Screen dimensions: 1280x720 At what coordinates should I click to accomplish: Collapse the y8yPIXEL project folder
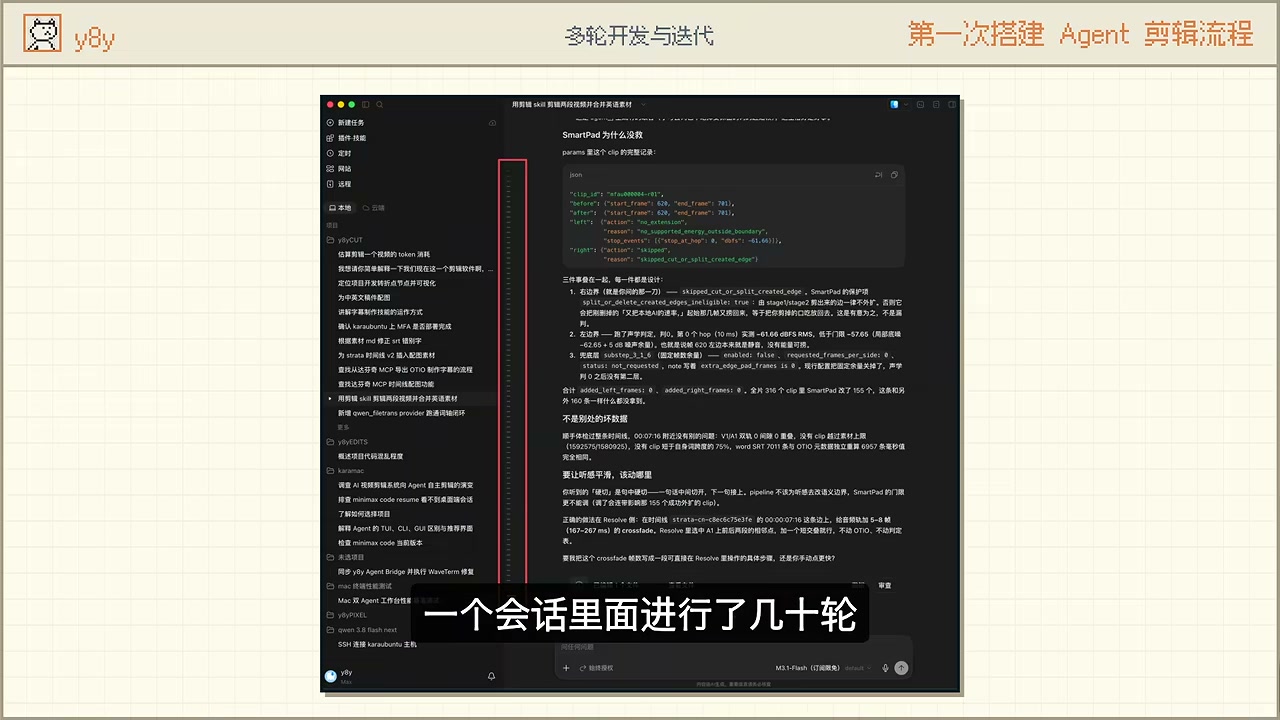point(347,615)
